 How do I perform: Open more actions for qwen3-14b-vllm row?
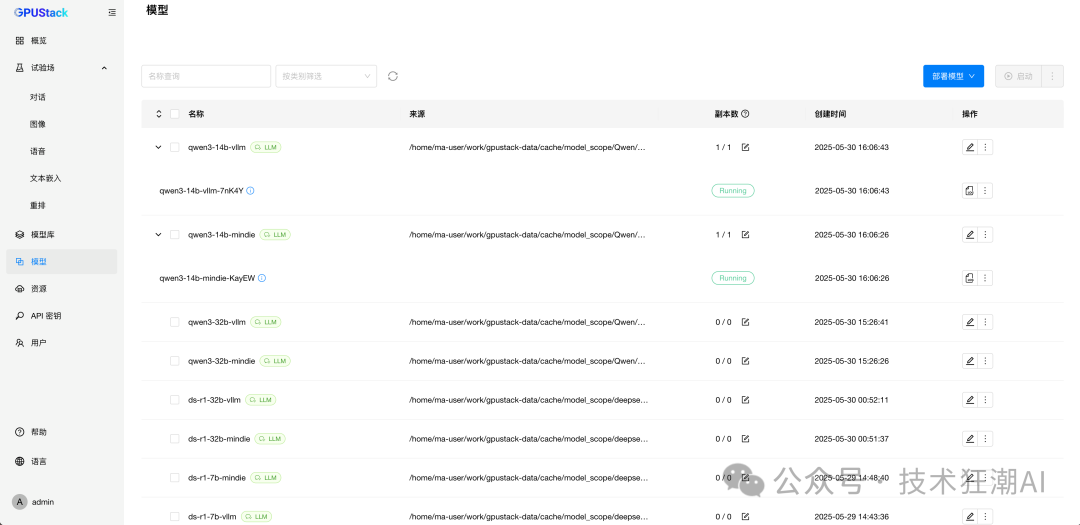[986, 147]
